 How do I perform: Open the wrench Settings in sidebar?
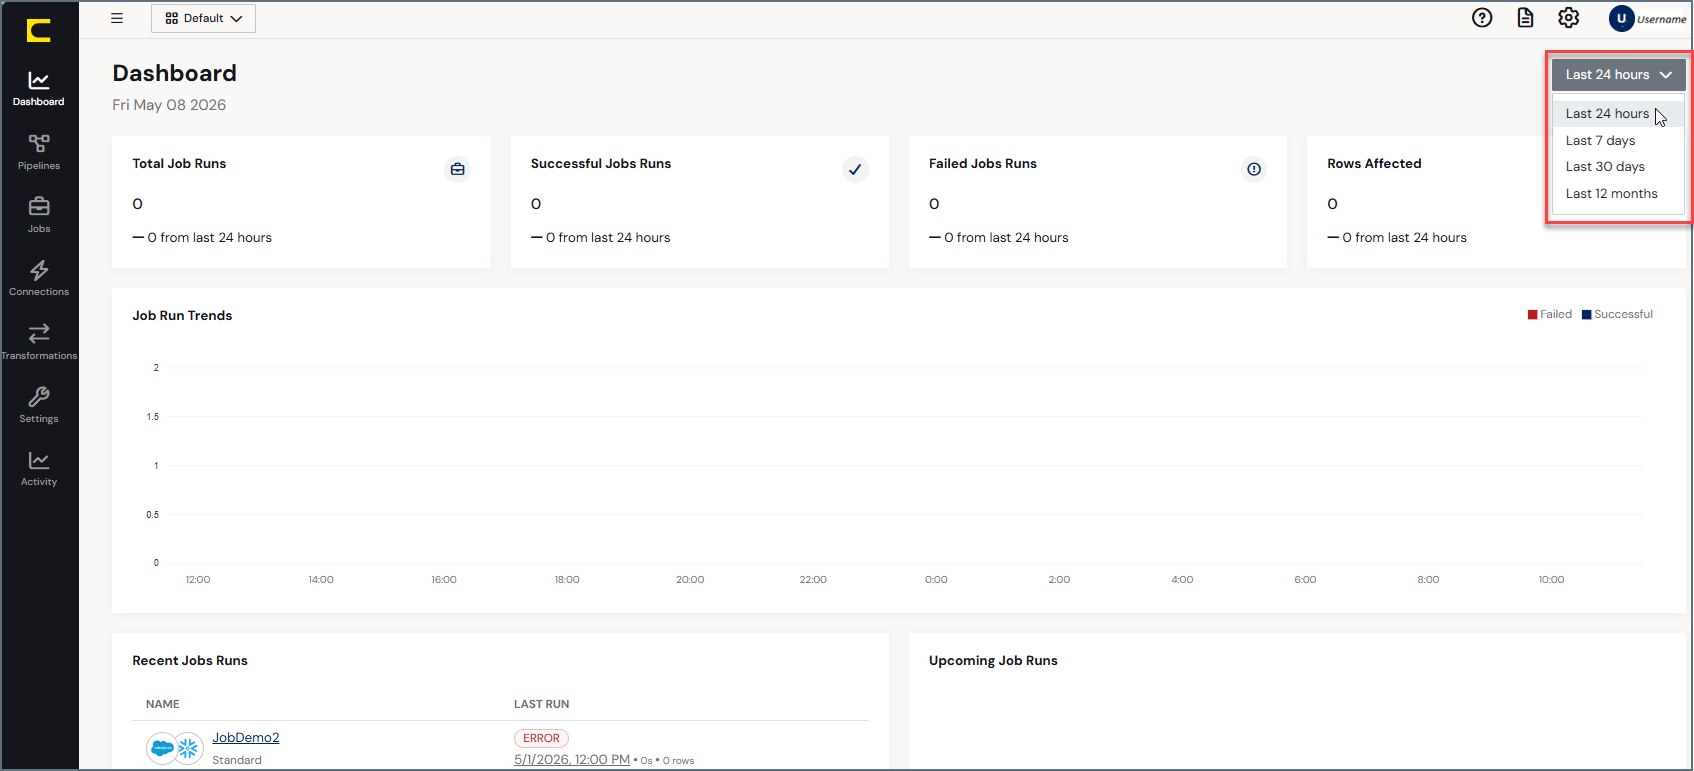(39, 405)
